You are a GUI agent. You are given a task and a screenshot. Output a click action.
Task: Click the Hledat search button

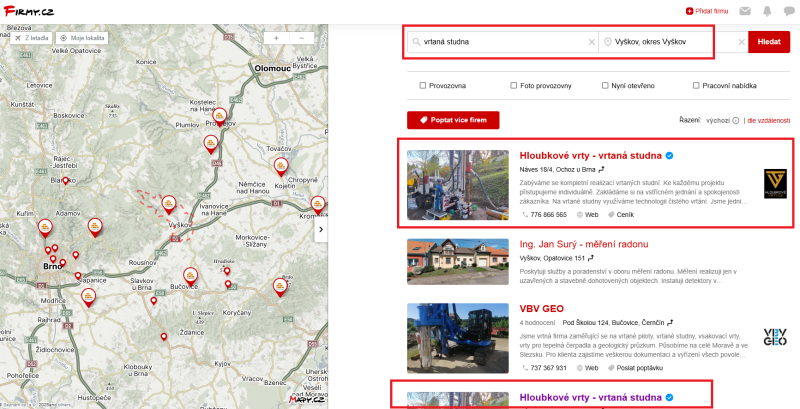point(769,42)
